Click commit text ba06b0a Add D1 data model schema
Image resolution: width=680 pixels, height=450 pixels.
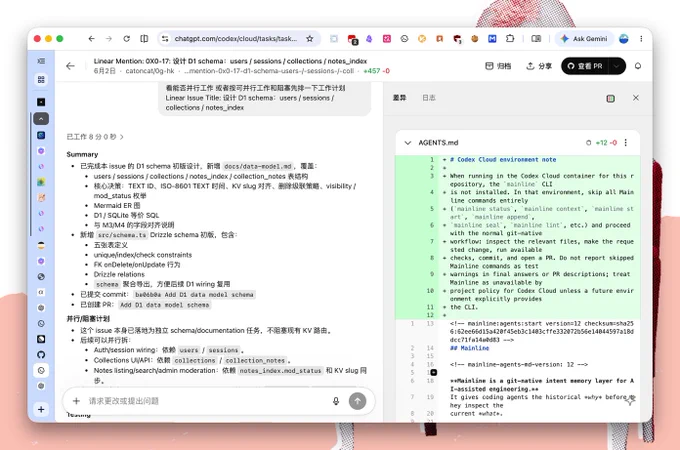coord(193,295)
